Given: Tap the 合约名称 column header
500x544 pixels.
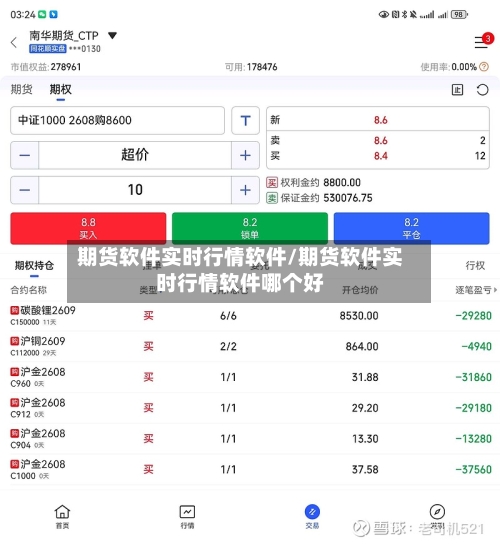Looking at the screenshot, I should pyautogui.click(x=28, y=290).
